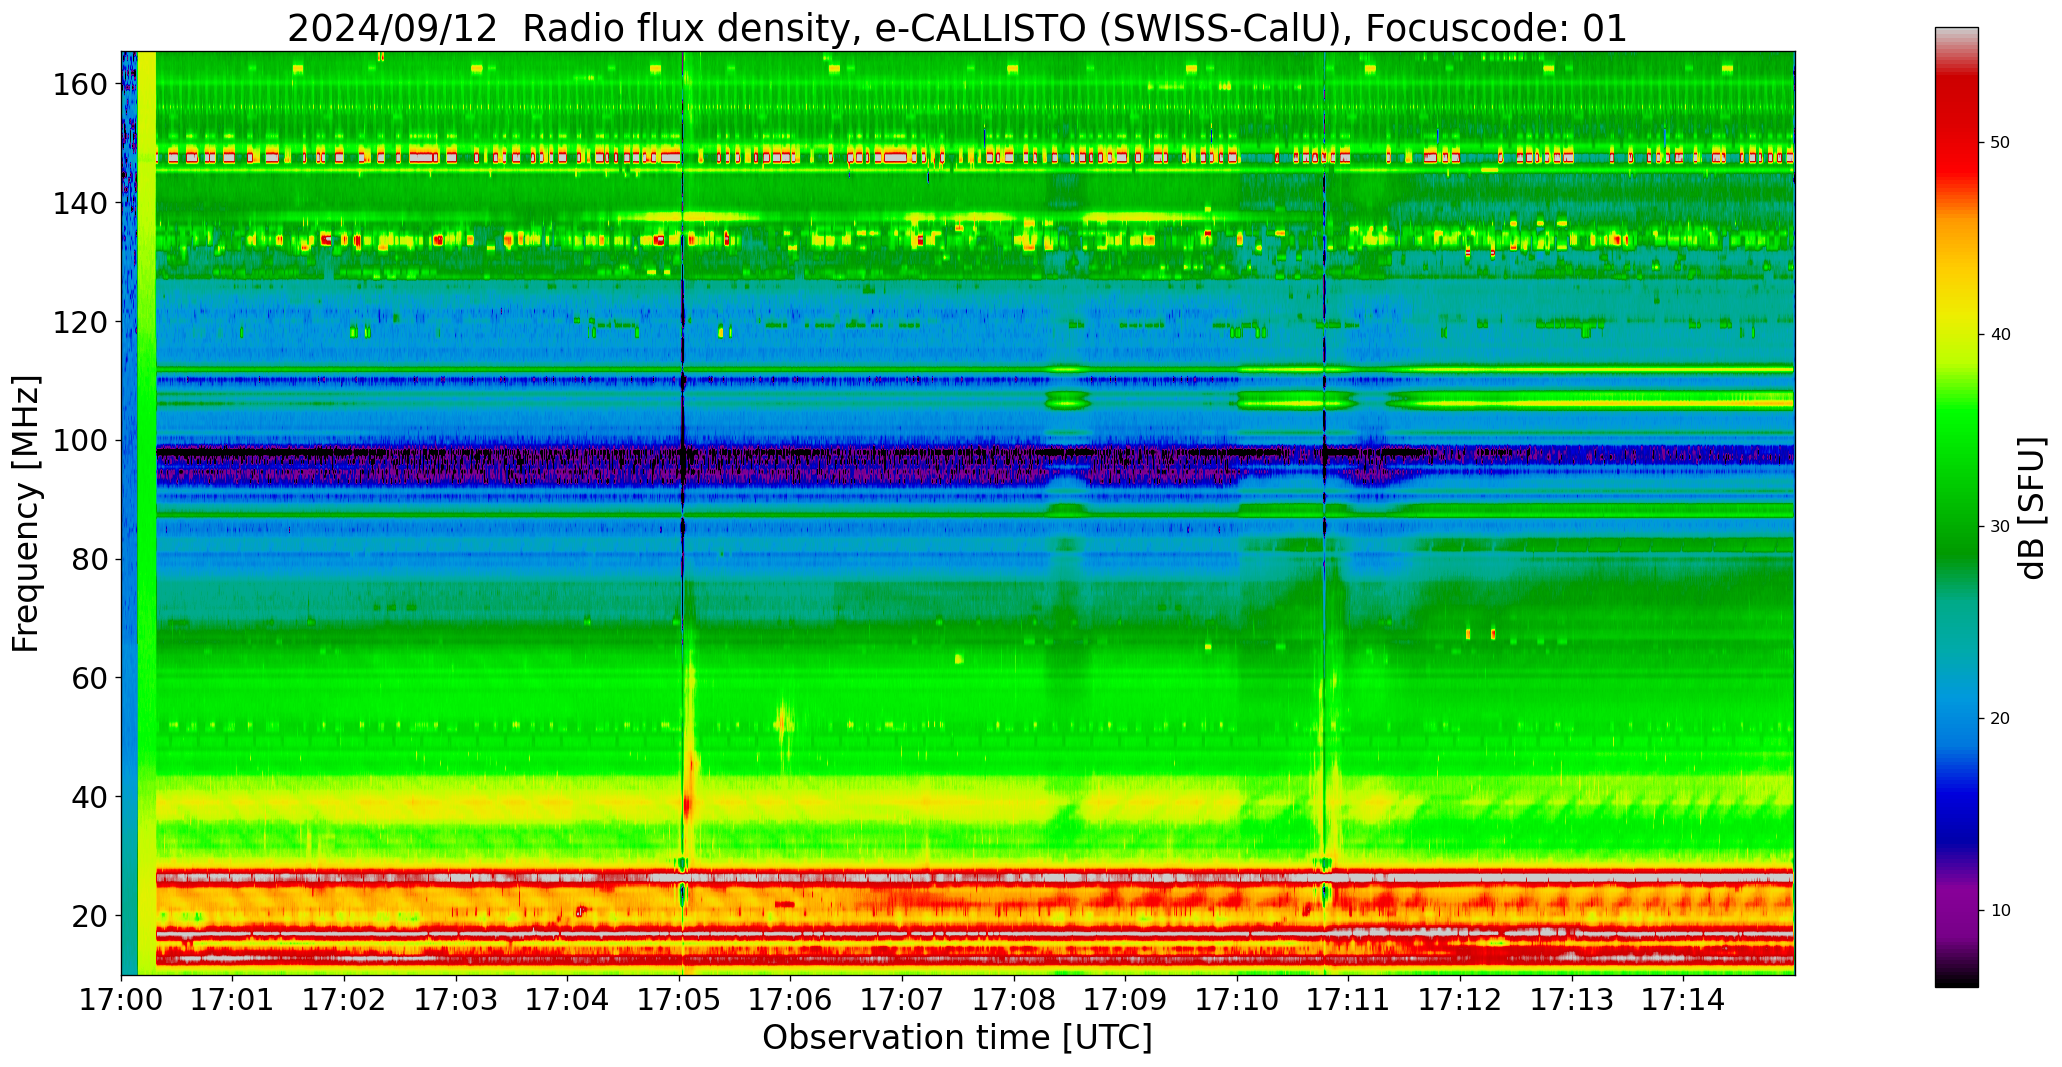
Task: Click the 17:11 time tick label
Action: [1349, 1000]
